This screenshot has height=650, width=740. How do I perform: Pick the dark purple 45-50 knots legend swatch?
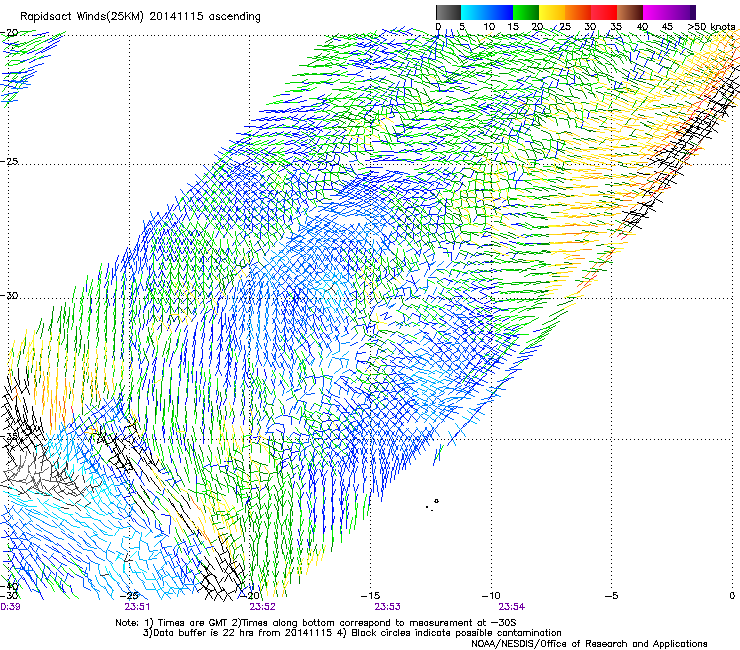coord(682,12)
